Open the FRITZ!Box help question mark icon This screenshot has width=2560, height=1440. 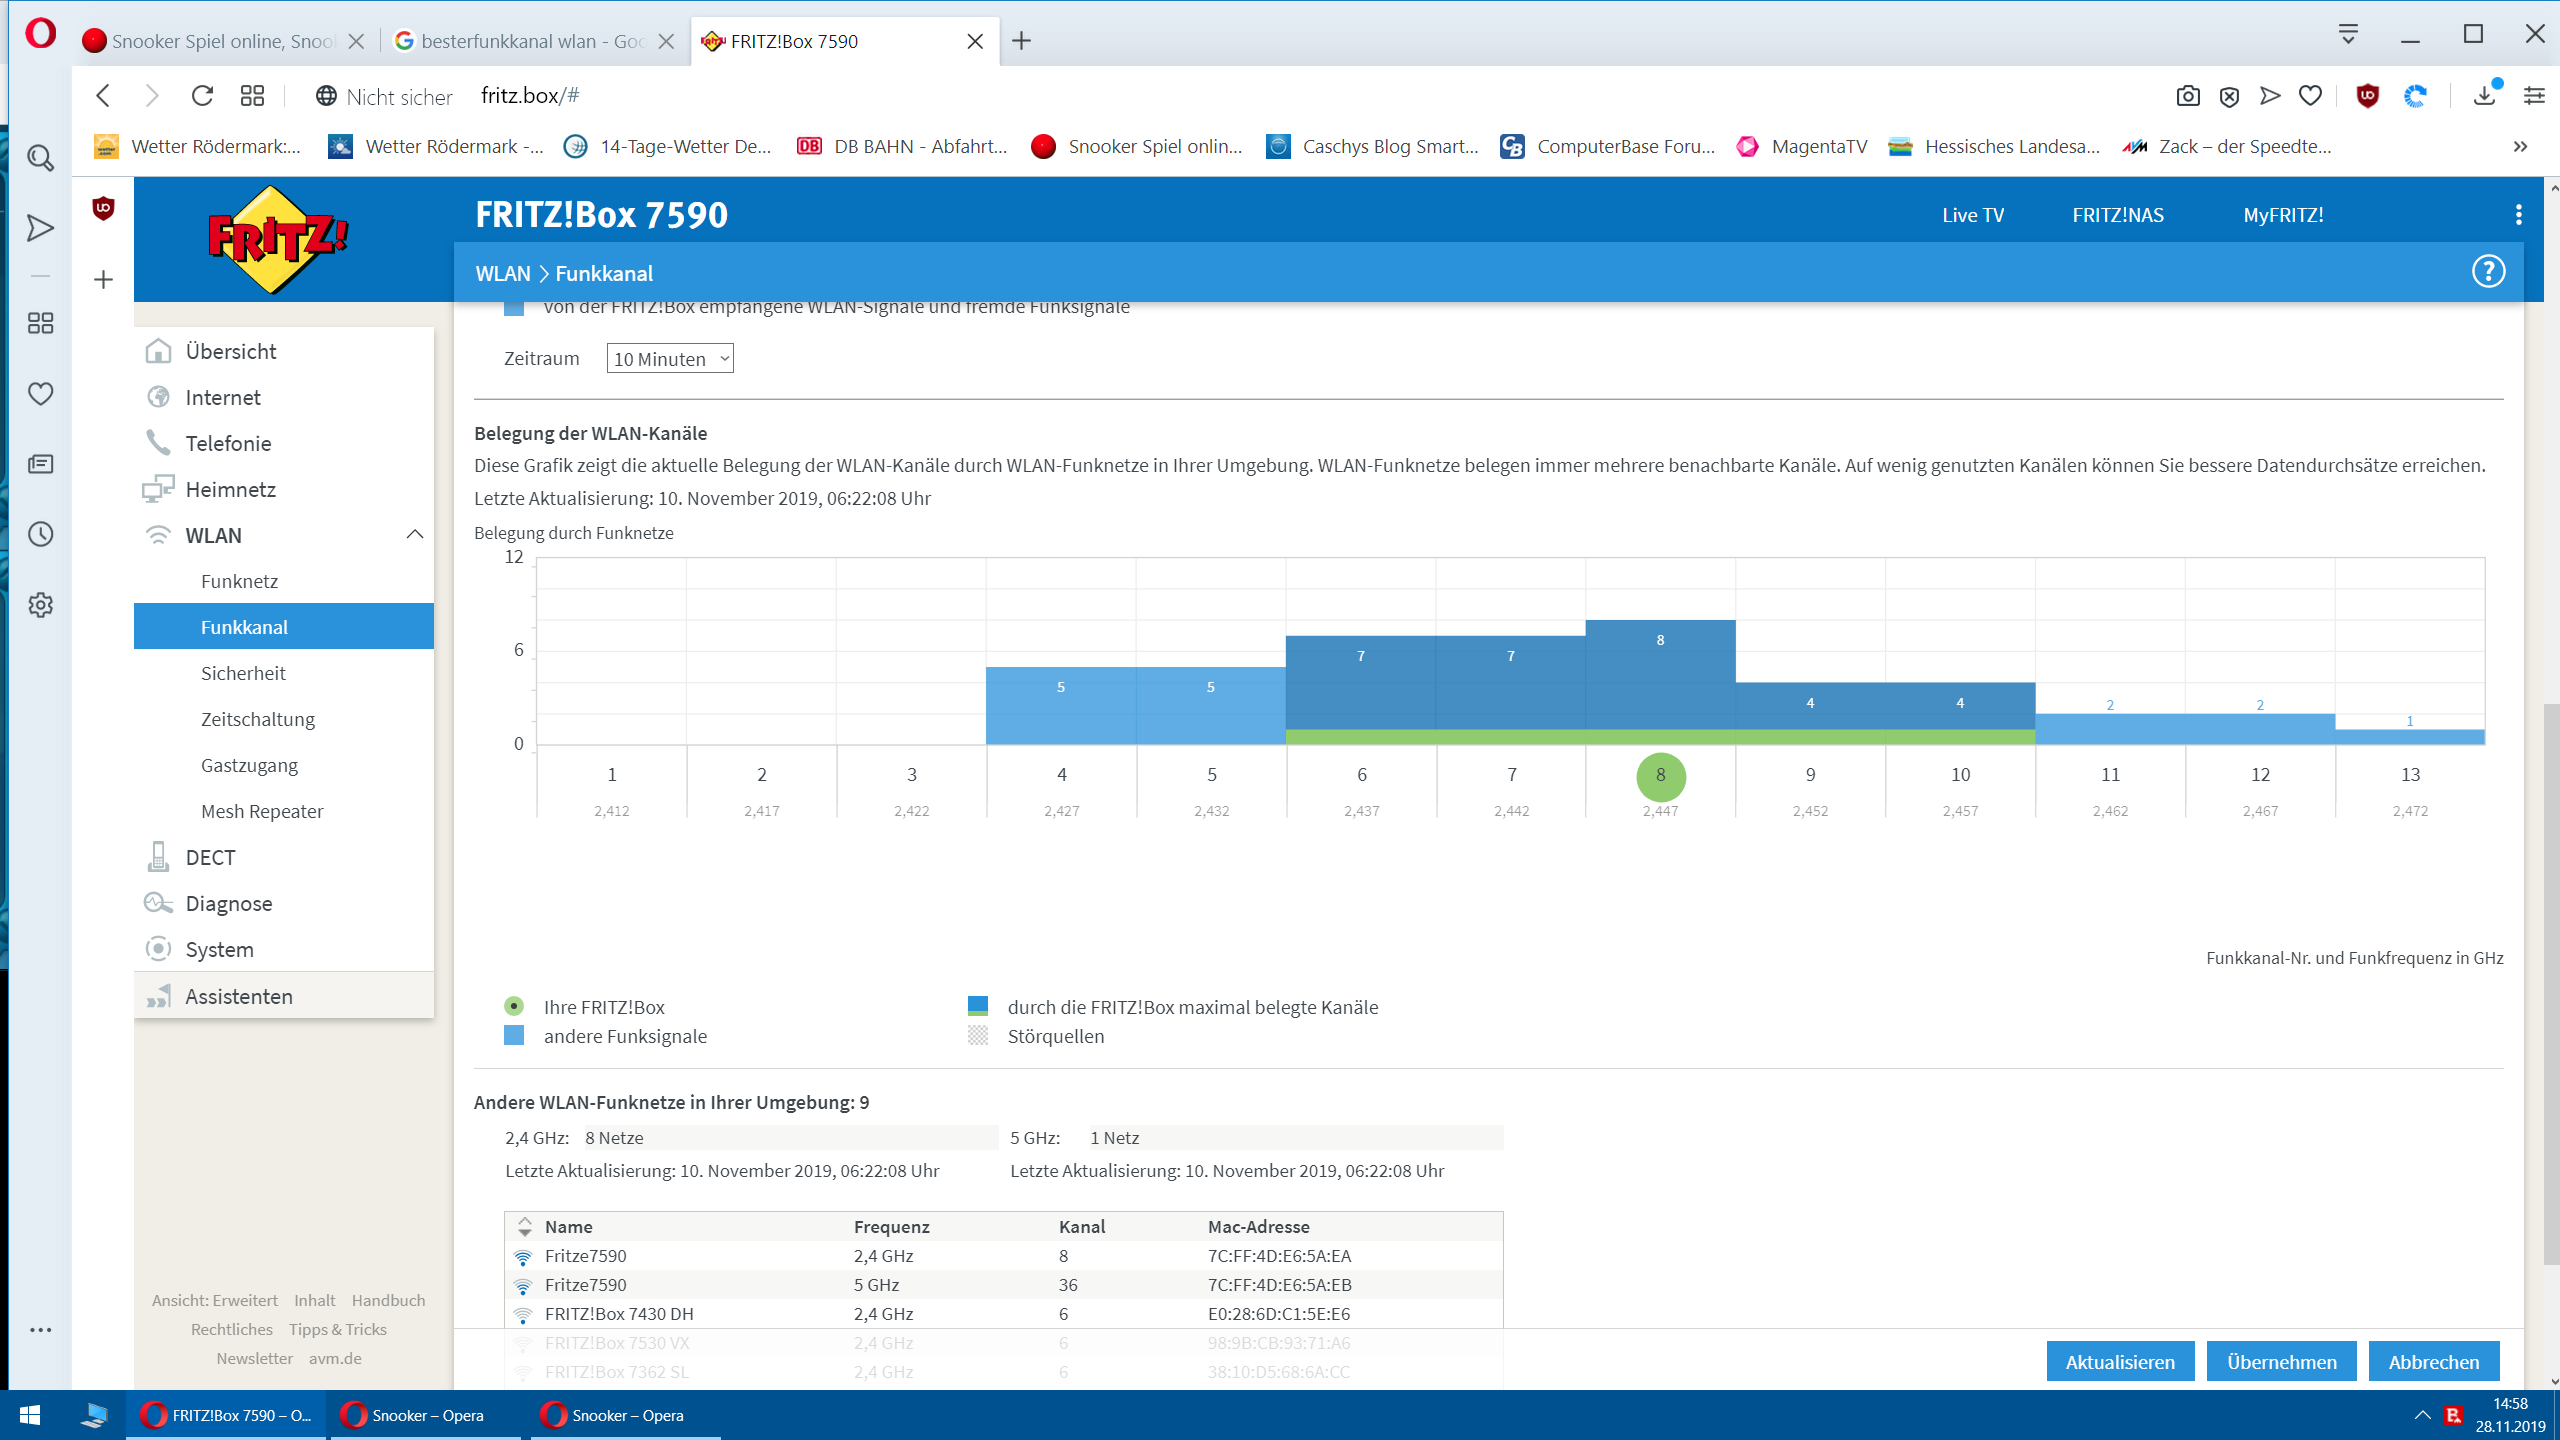(x=2488, y=272)
